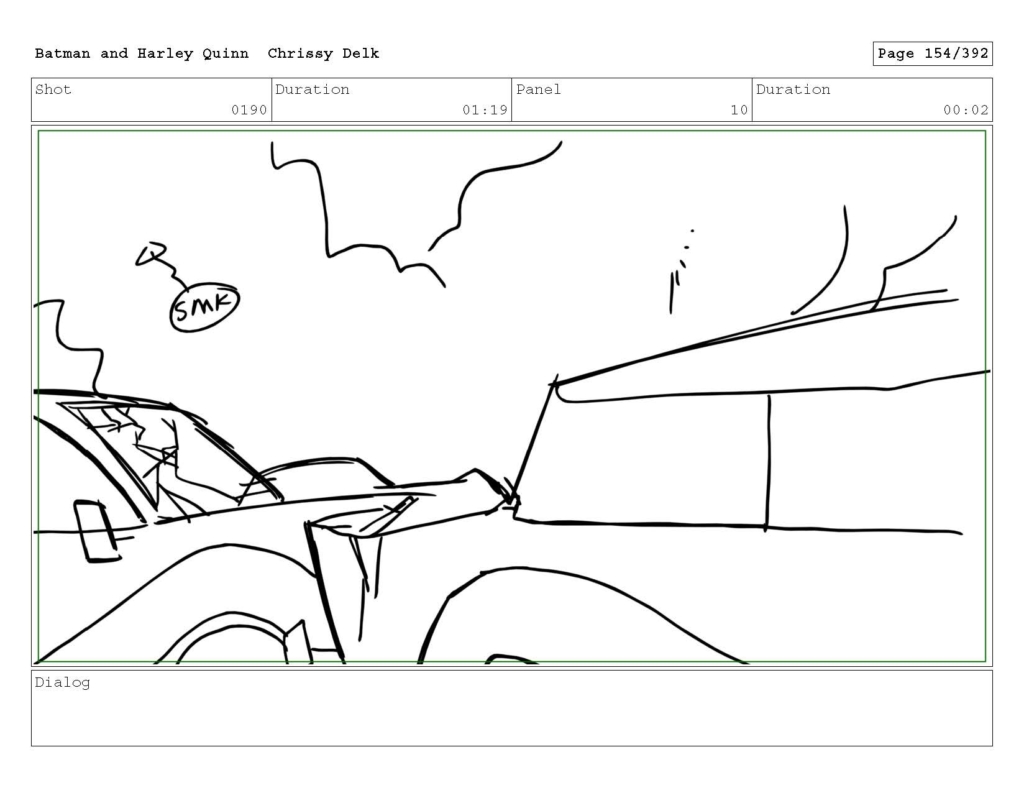
Task: Select the 'Chrissy Delk' author name
Action: (323, 54)
